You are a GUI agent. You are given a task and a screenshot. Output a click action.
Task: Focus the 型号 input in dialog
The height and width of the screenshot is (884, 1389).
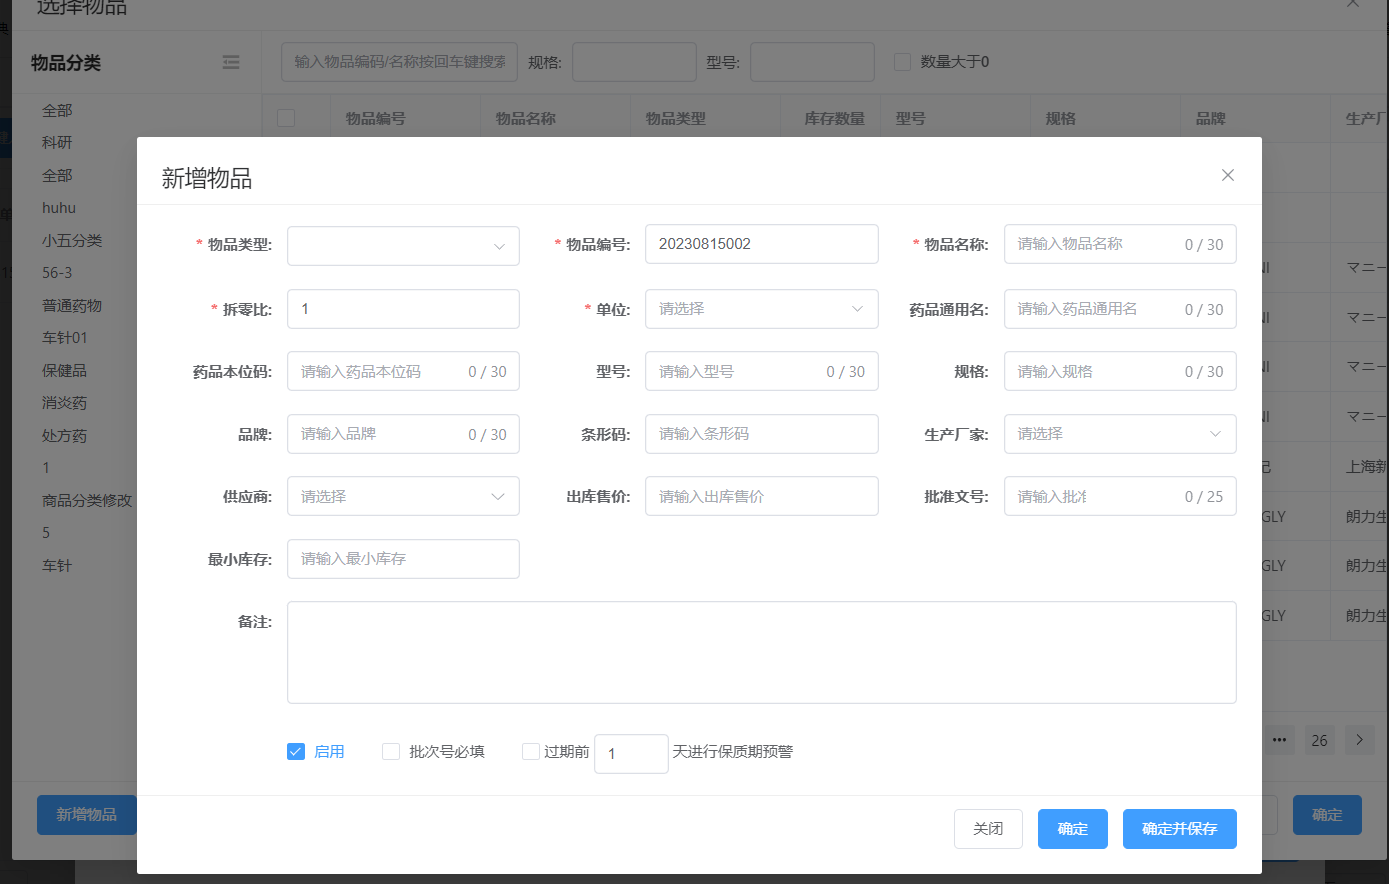point(761,371)
